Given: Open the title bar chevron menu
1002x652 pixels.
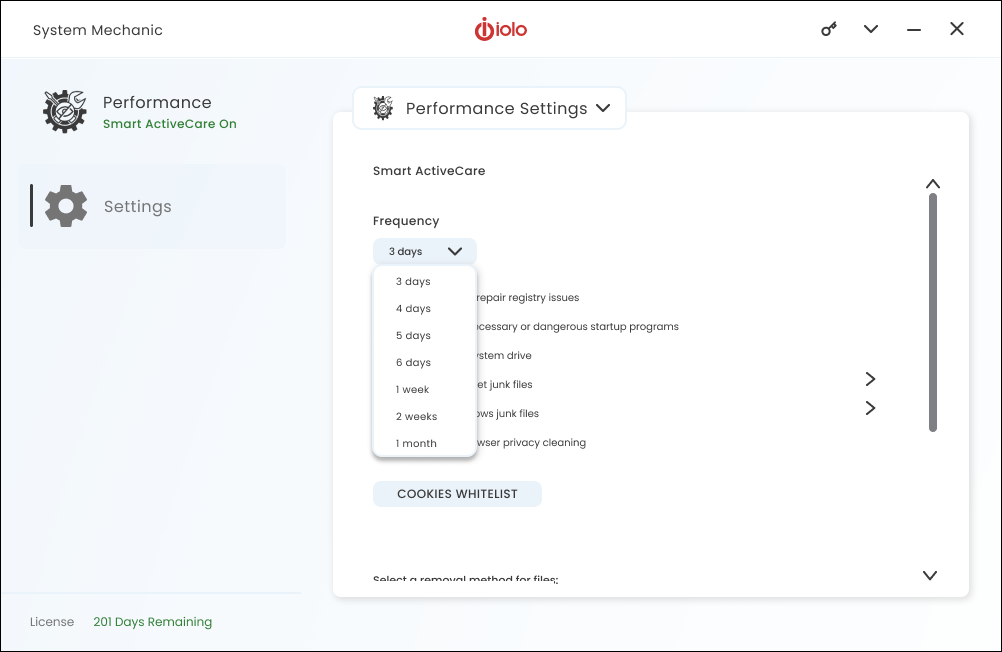Looking at the screenshot, I should pos(870,29).
